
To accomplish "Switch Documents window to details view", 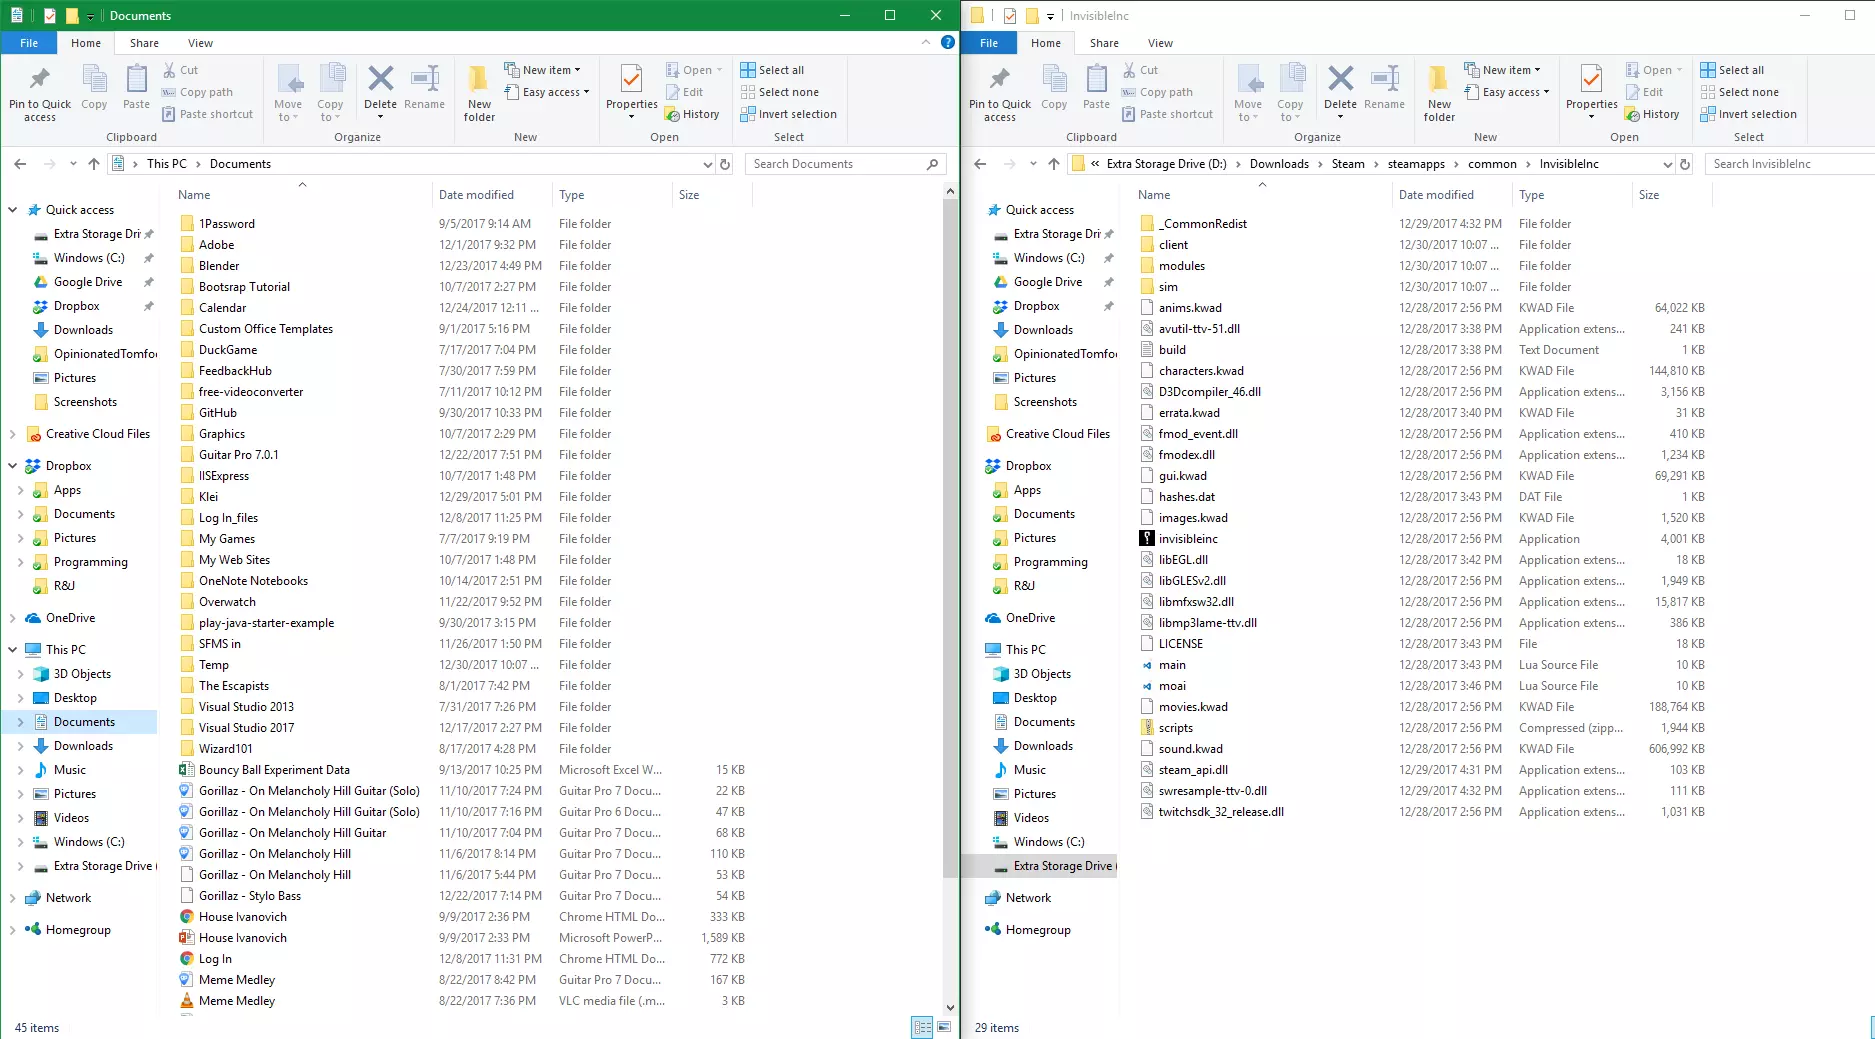I will pyautogui.click(x=922, y=1027).
